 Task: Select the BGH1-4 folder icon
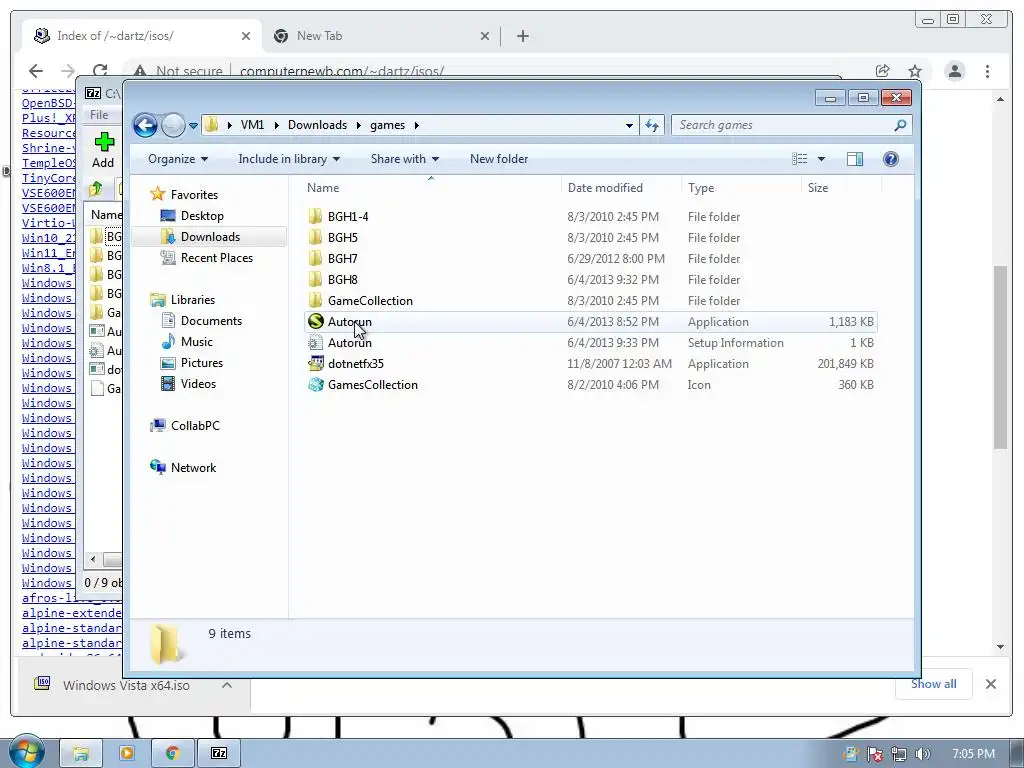click(315, 216)
